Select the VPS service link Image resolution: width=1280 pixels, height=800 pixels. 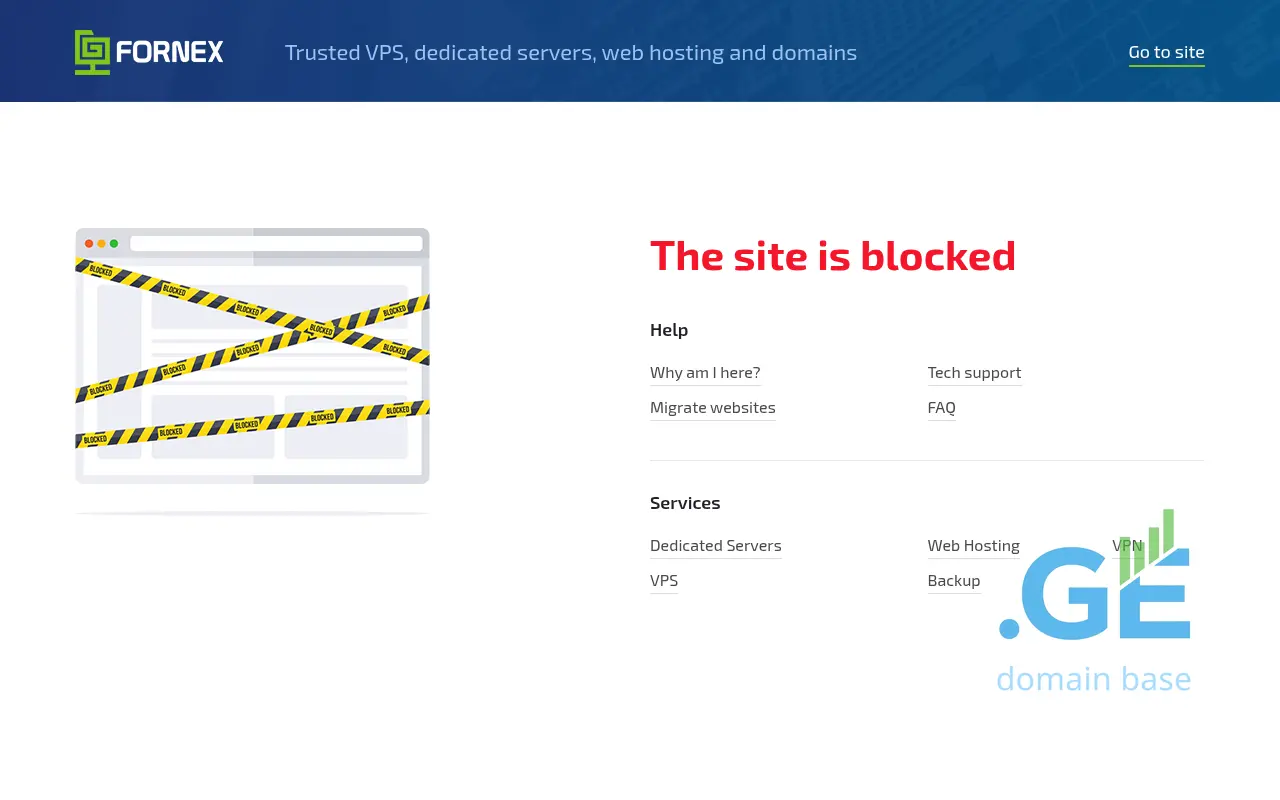coord(663,580)
